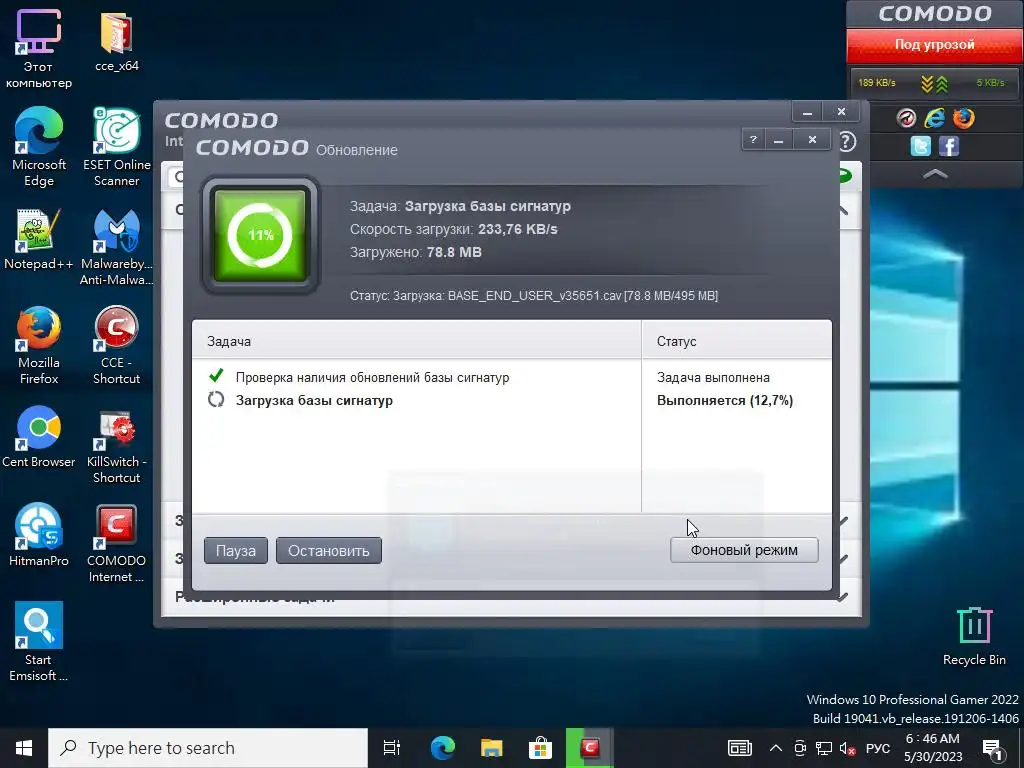Open Malwarebytes Anti-Malware shortcut

coord(116,247)
